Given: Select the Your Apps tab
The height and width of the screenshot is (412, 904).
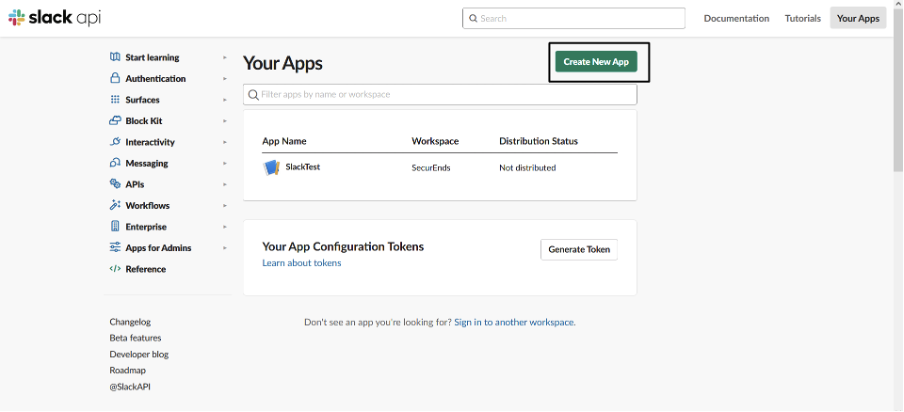Looking at the screenshot, I should point(858,18).
